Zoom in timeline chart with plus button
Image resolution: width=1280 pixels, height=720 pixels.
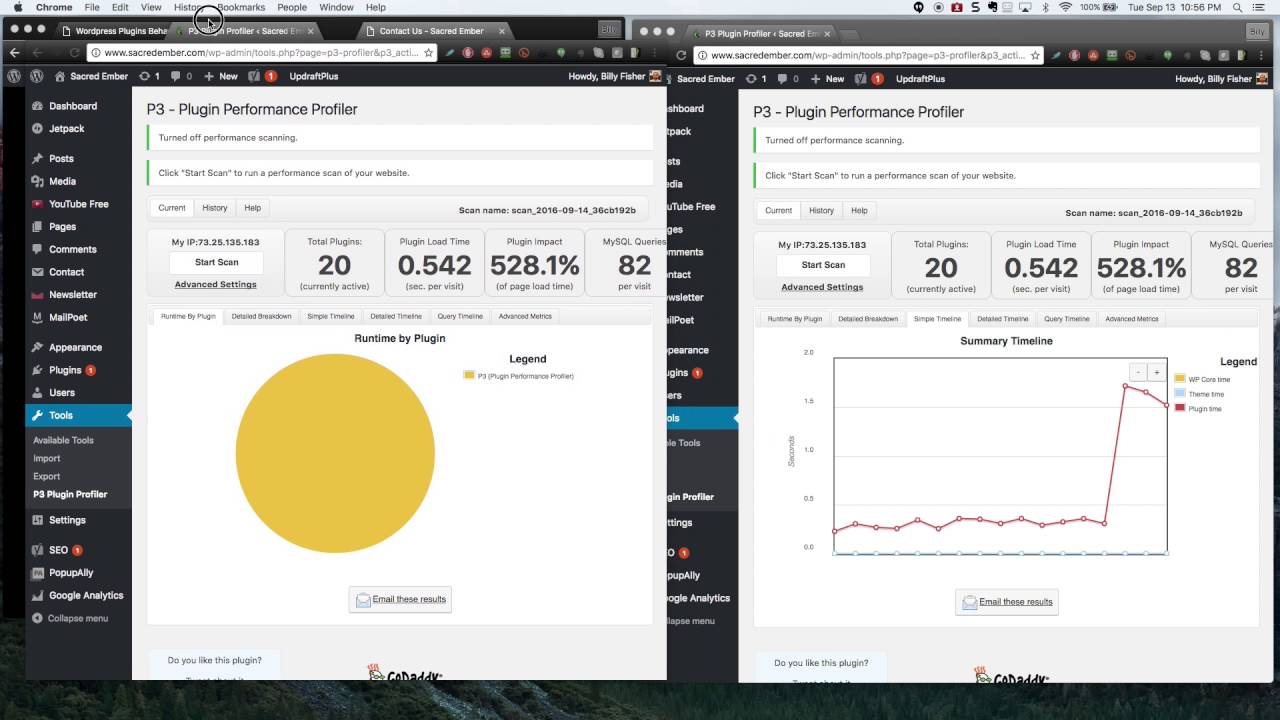coord(1157,372)
